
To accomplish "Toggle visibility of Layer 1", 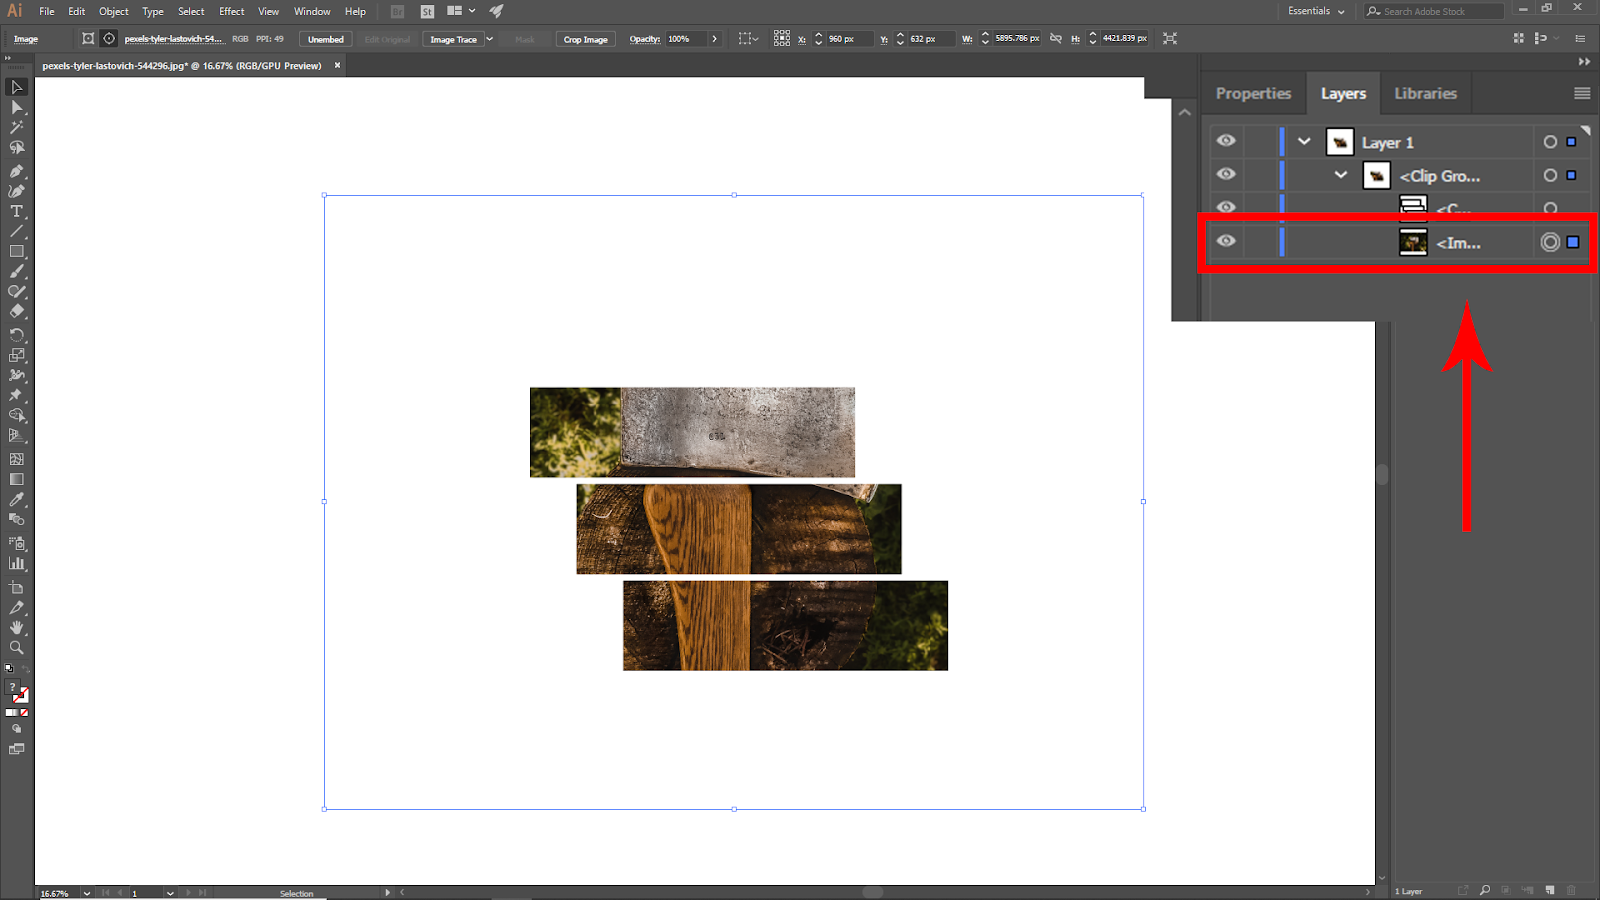I will [1226, 141].
